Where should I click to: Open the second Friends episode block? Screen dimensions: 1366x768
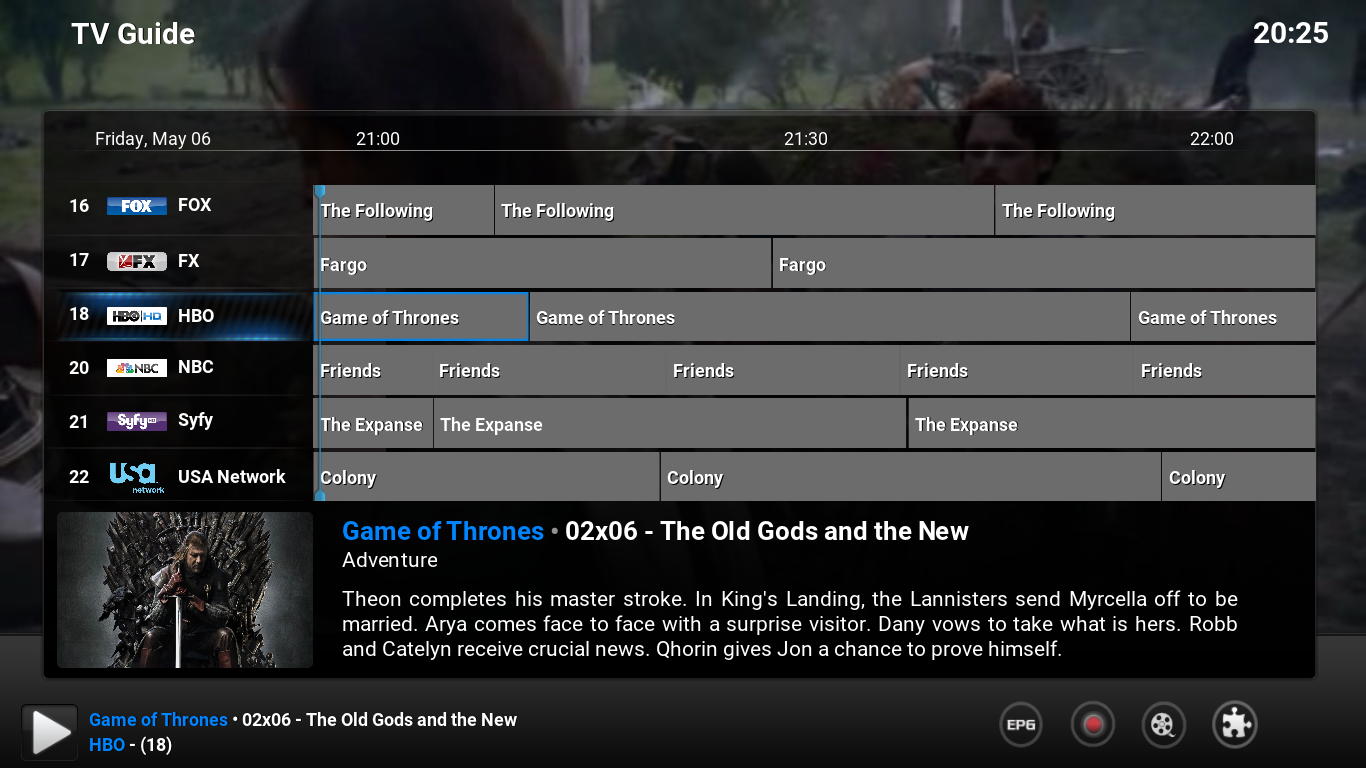point(550,370)
